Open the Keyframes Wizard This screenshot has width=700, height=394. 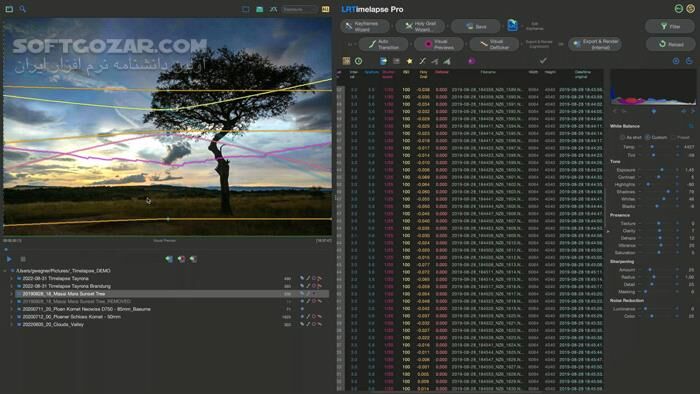365,26
